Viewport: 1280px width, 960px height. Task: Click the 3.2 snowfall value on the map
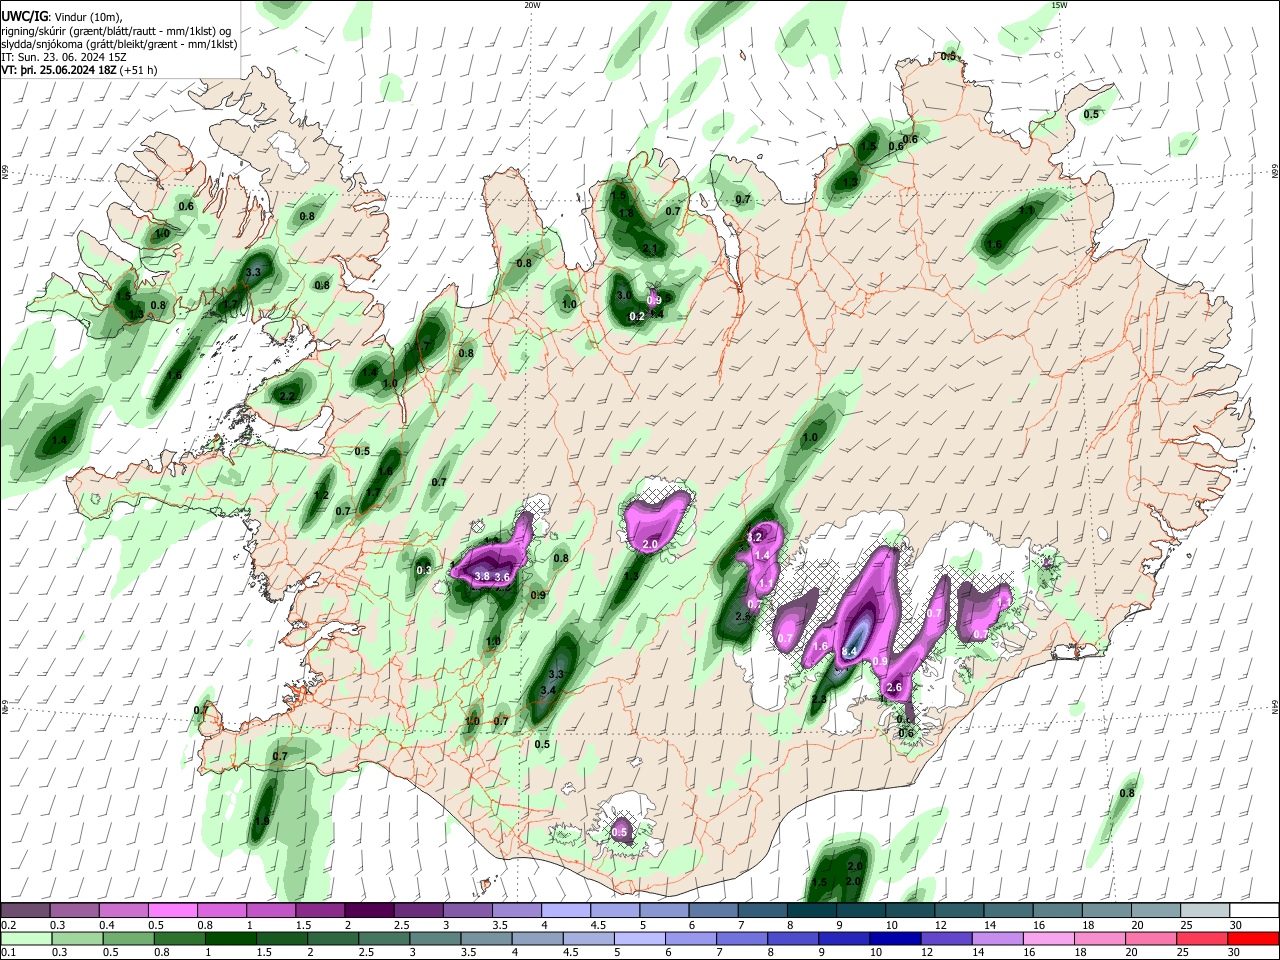(x=754, y=538)
